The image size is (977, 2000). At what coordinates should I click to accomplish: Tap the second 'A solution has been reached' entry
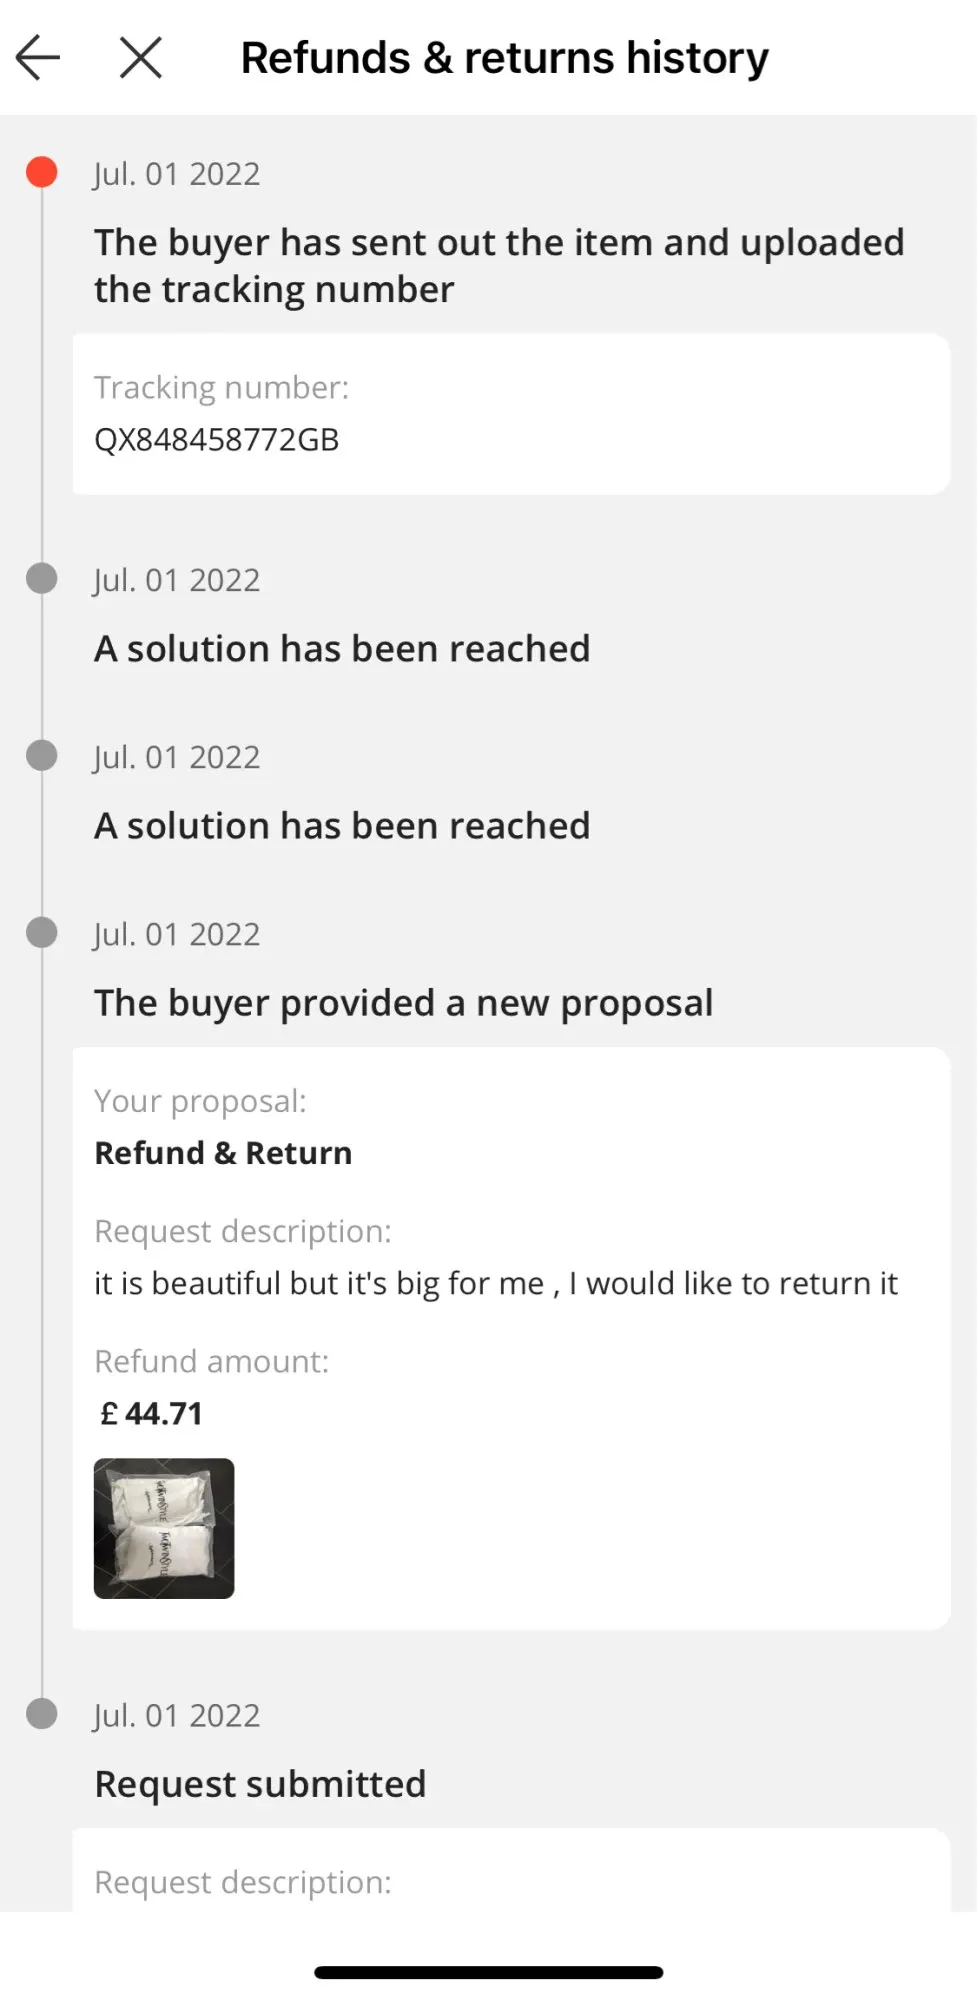[x=342, y=826]
